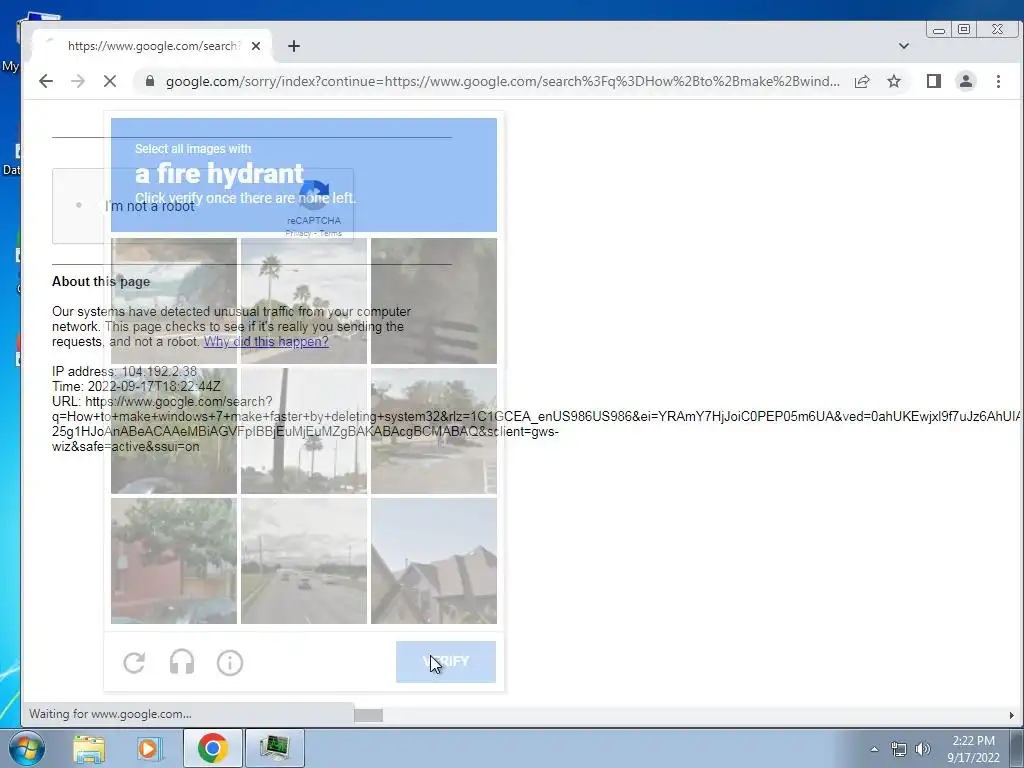The height and width of the screenshot is (768, 1024).
Task: Click the address bar URL field
Action: pos(503,81)
